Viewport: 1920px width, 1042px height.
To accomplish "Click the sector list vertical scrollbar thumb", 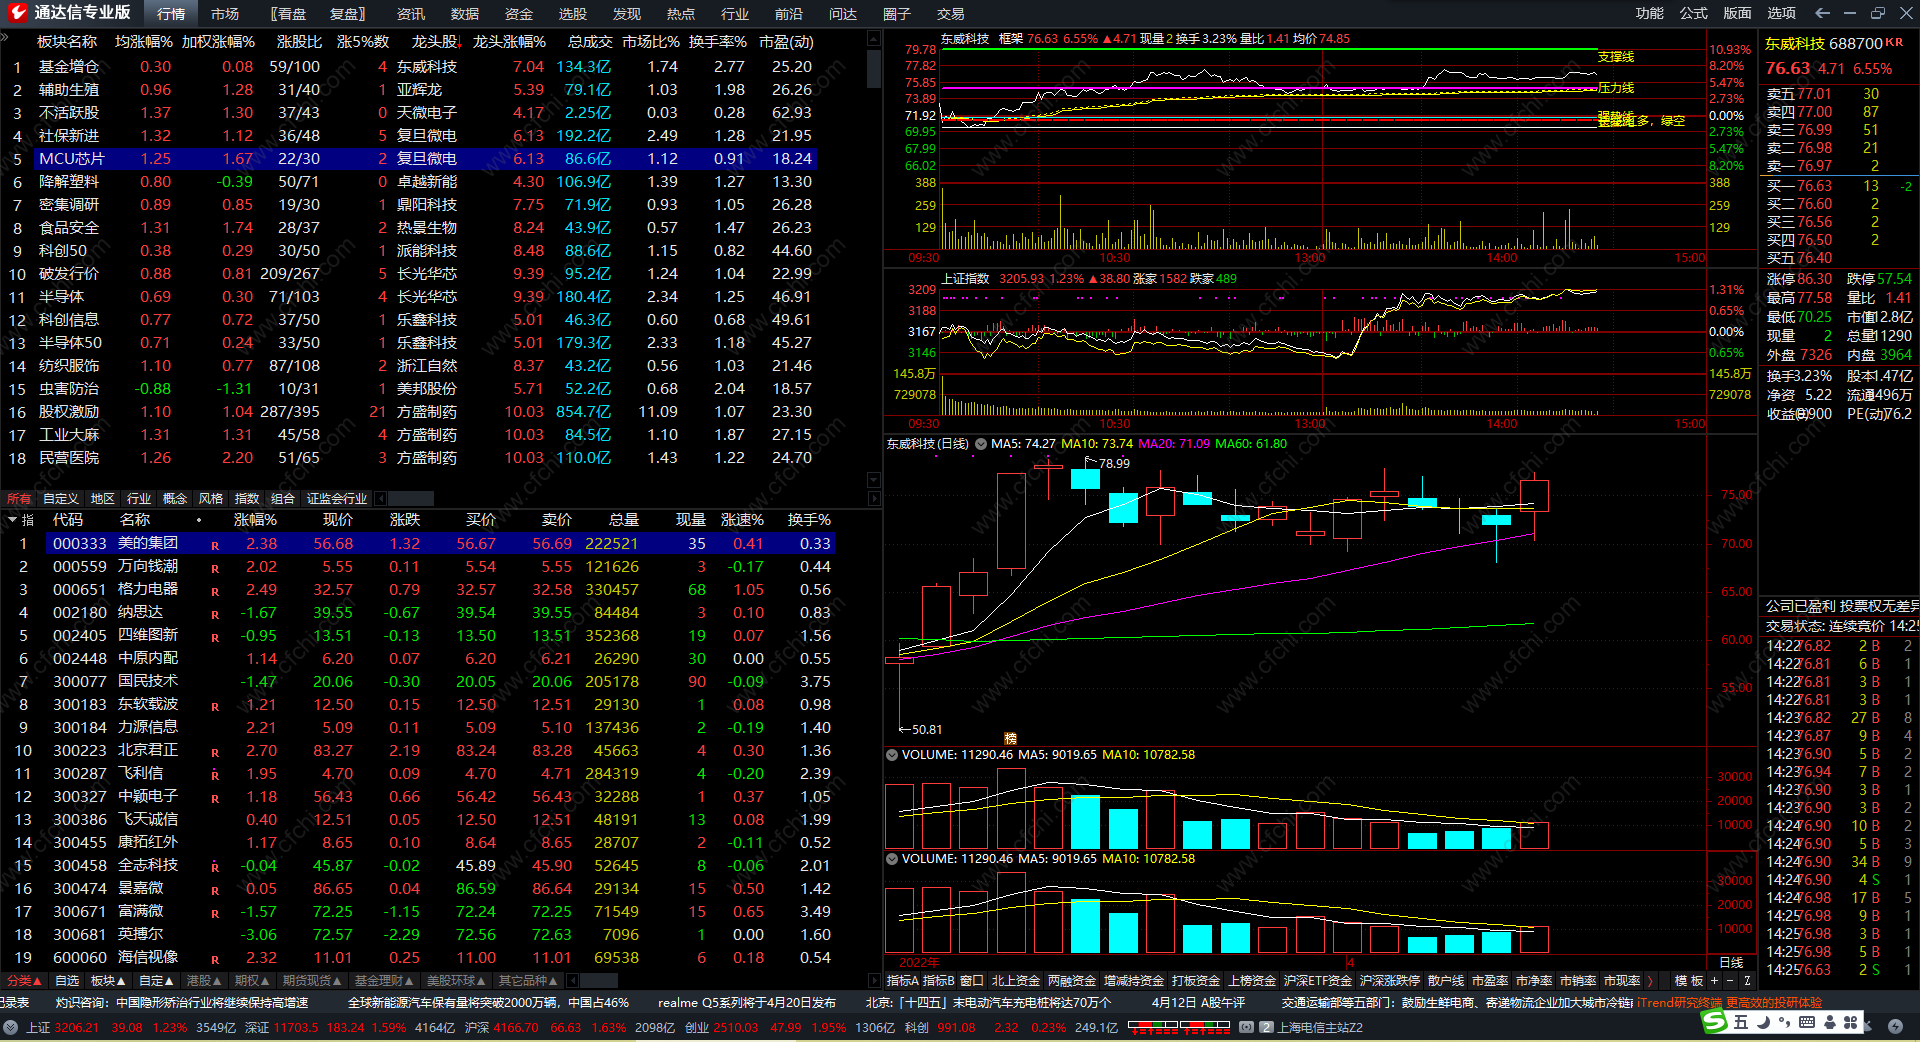I will pos(874,69).
